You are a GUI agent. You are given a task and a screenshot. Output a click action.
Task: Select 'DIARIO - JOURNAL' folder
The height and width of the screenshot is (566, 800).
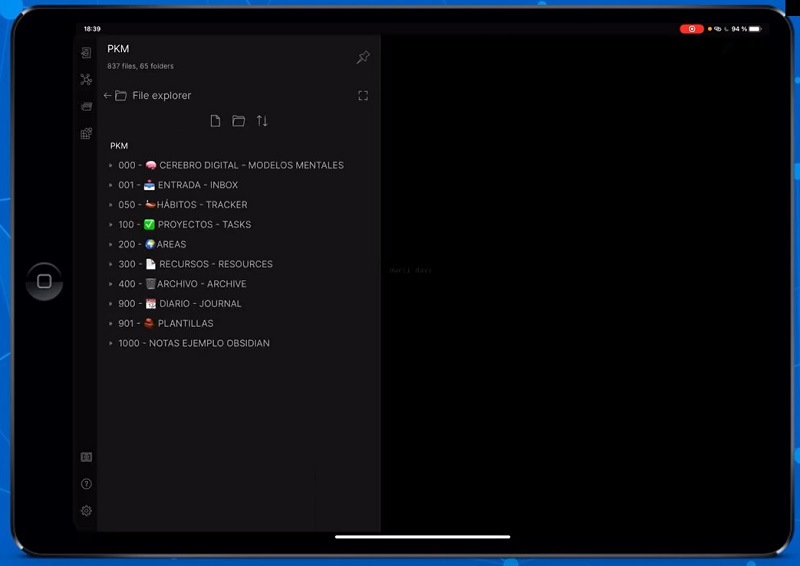[x=180, y=304]
